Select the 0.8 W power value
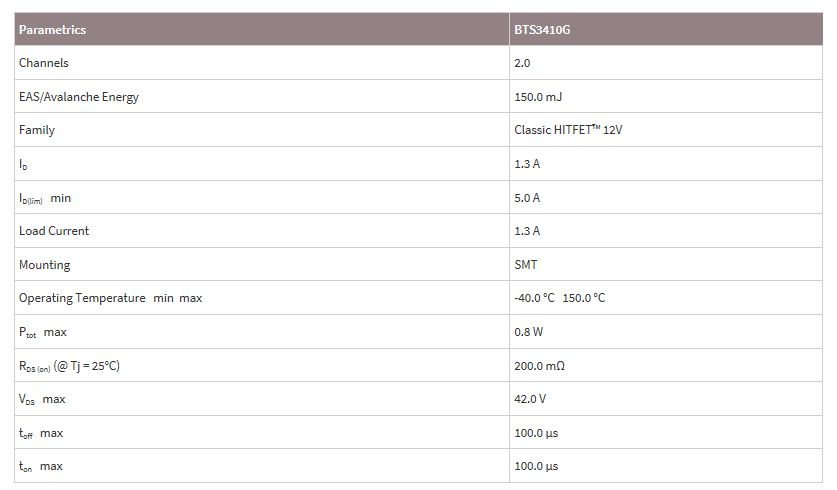Screen dimensions: 837x490 coord(528,332)
